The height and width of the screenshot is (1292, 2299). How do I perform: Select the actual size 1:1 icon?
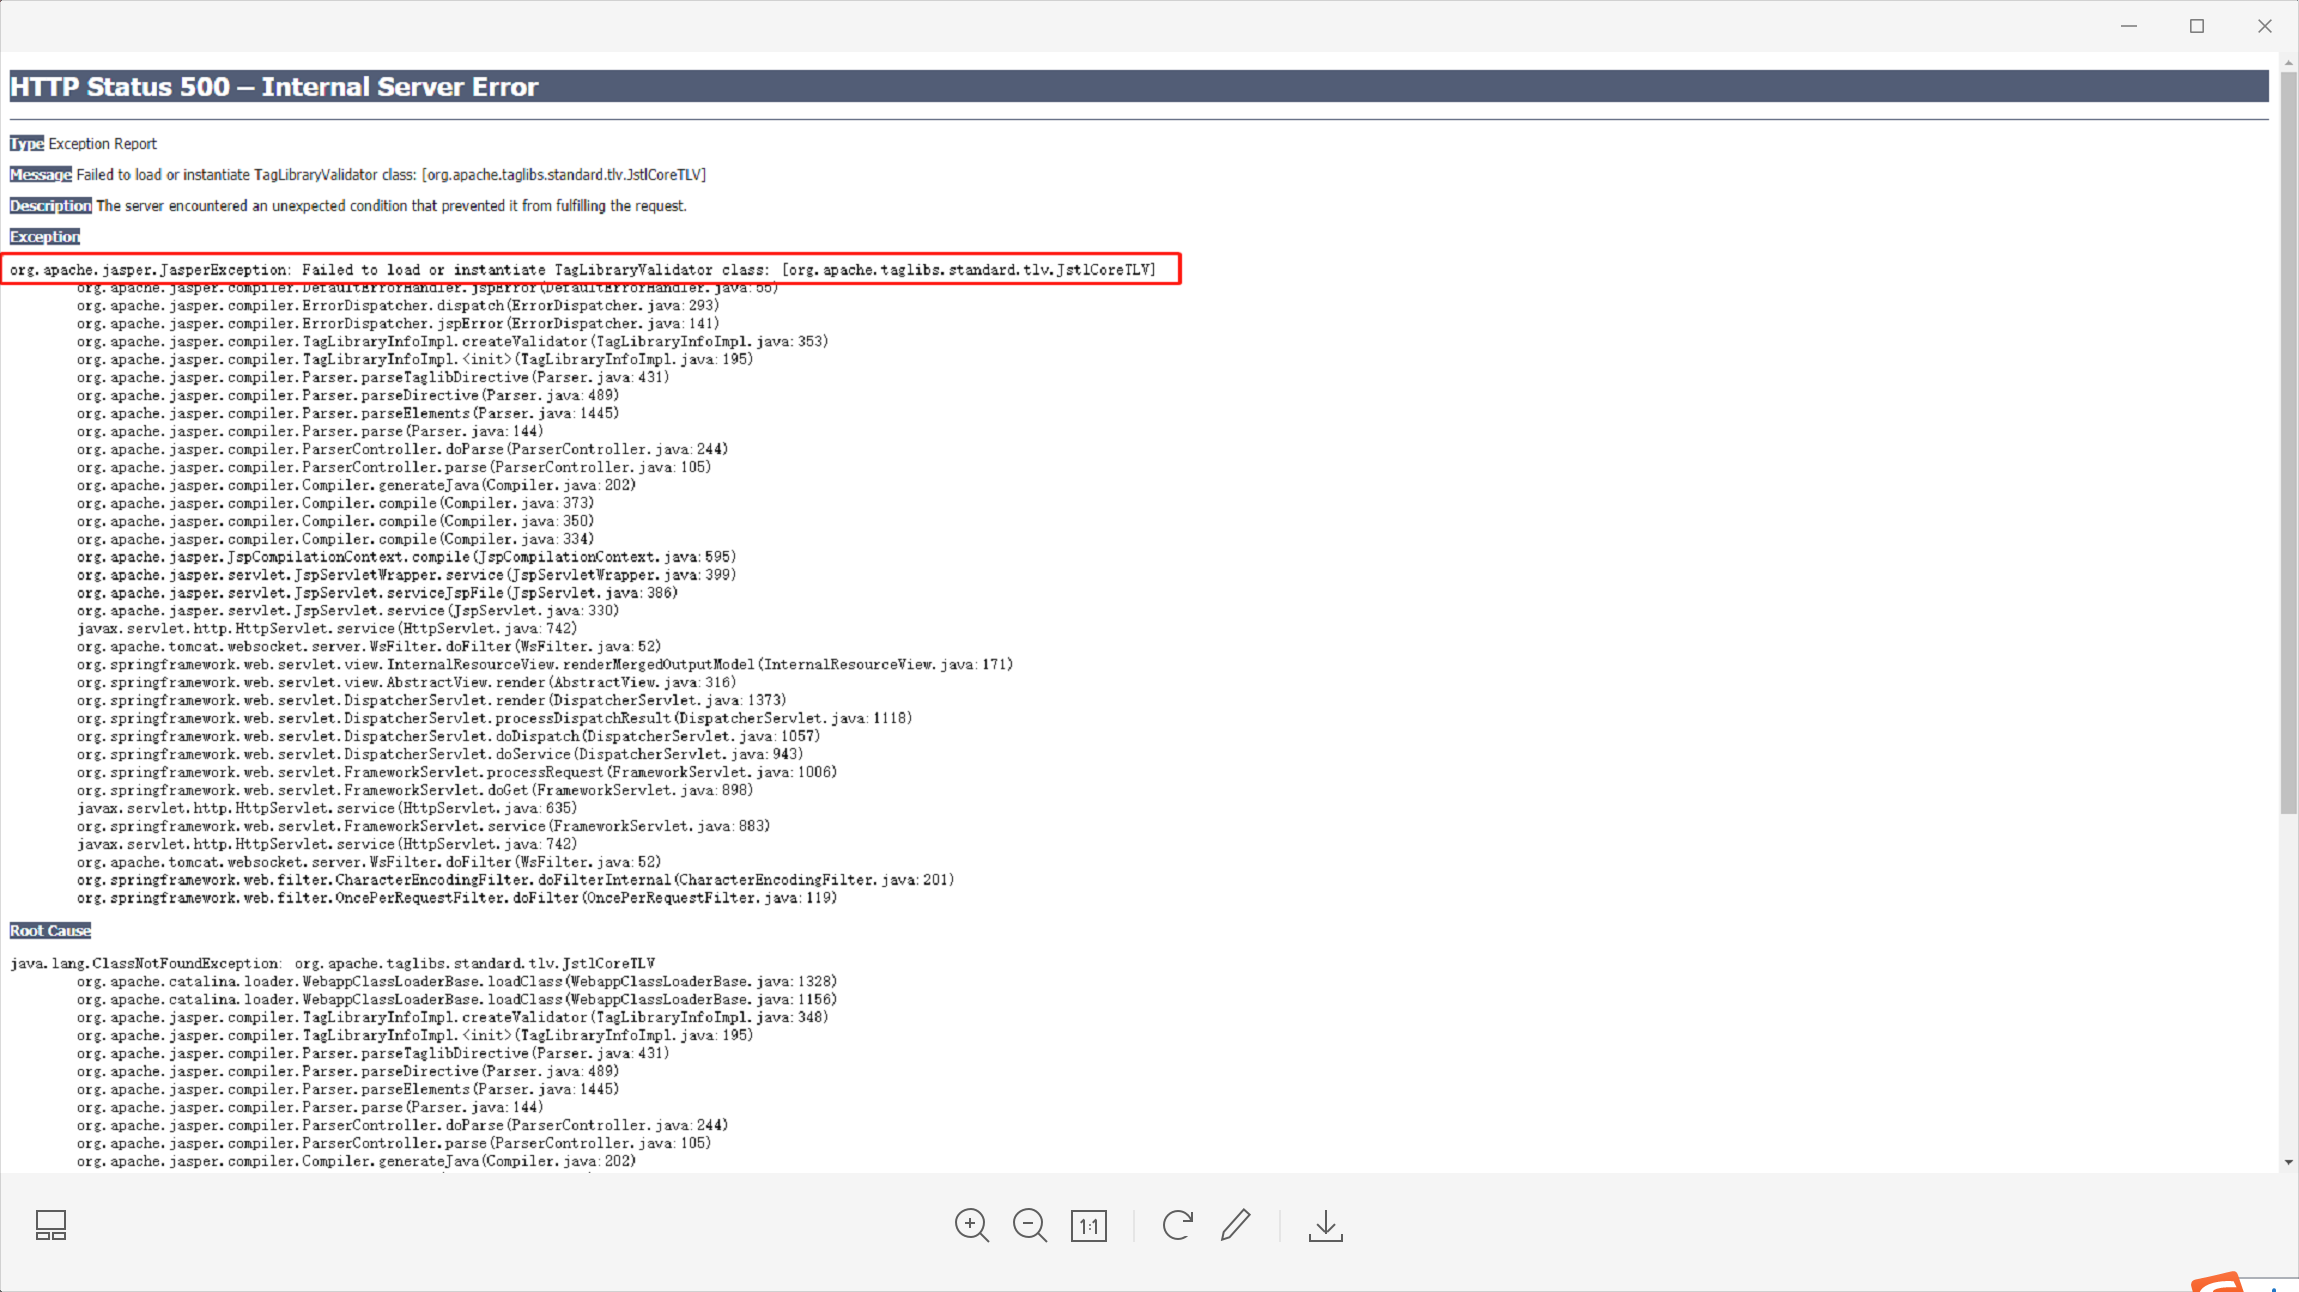coord(1089,1224)
